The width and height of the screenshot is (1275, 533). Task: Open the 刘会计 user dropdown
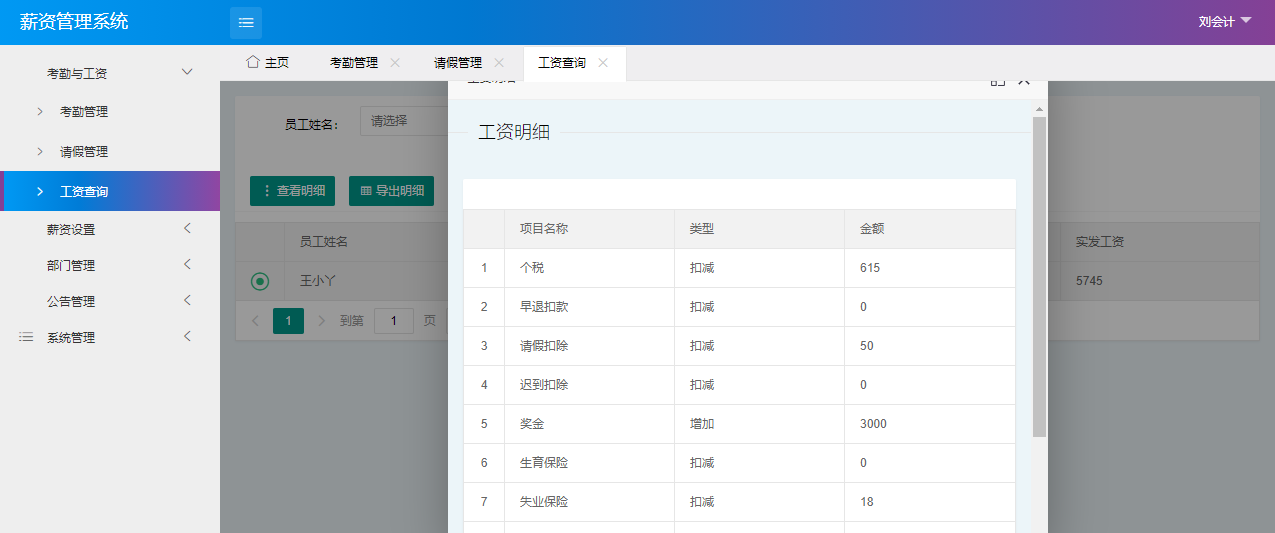click(x=1224, y=22)
